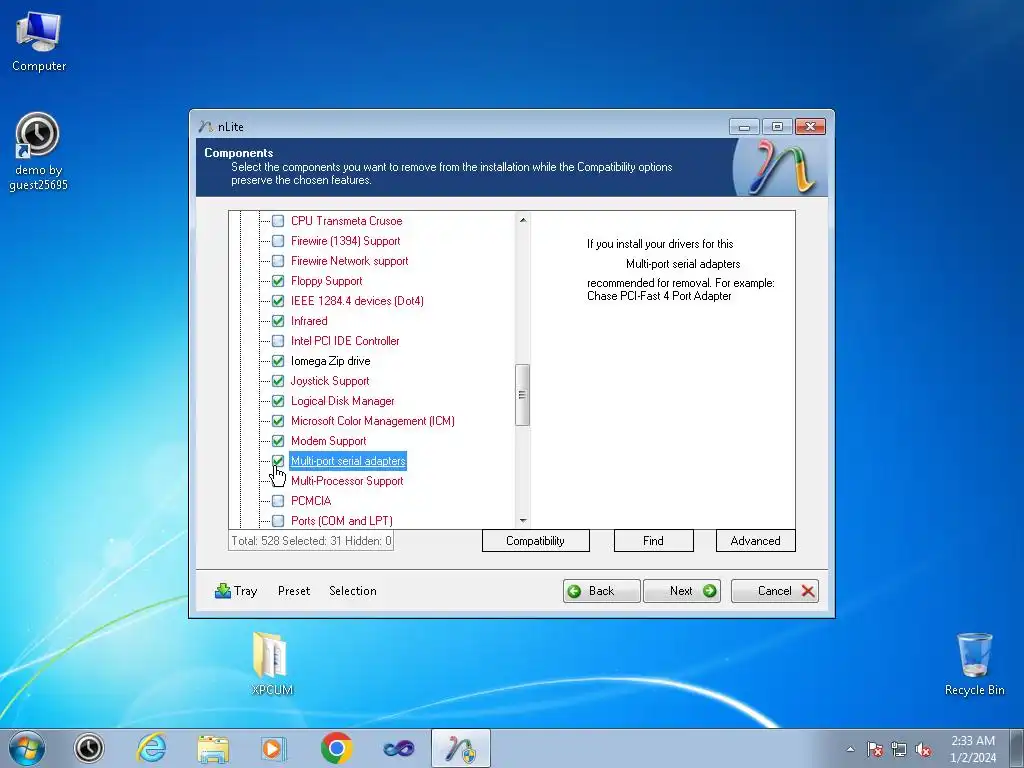Screen dimensions: 1024x768
Task: Click the component list scrollbar thumb
Action: coord(522,394)
